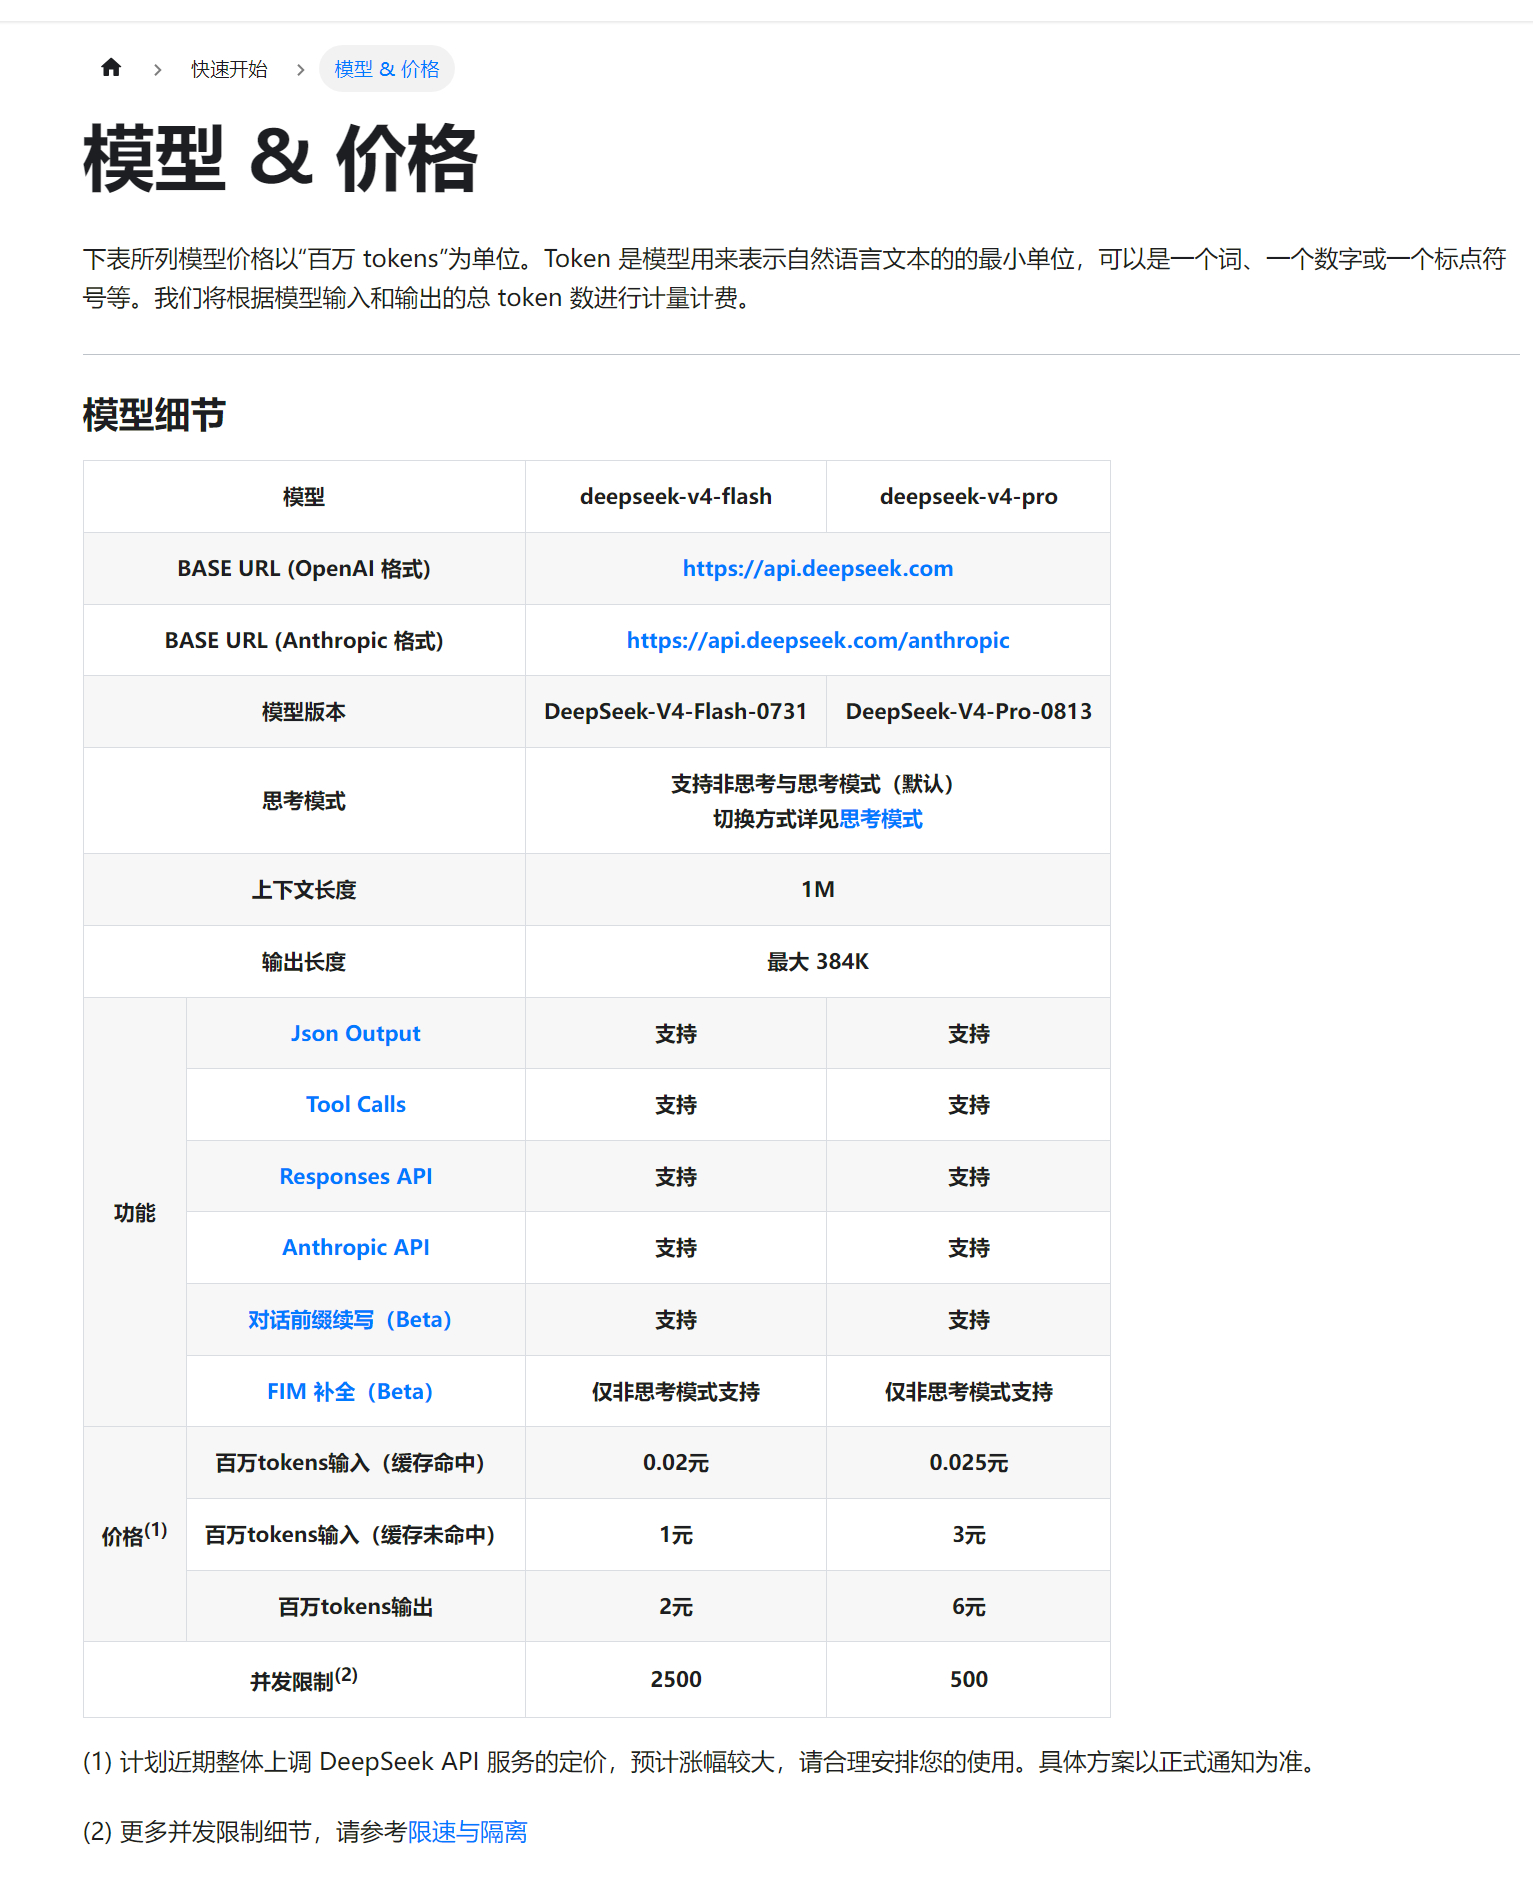This screenshot has height=1877, width=1533.
Task: Select the 模型 & 价格 breadcrumb item
Action: click(387, 69)
